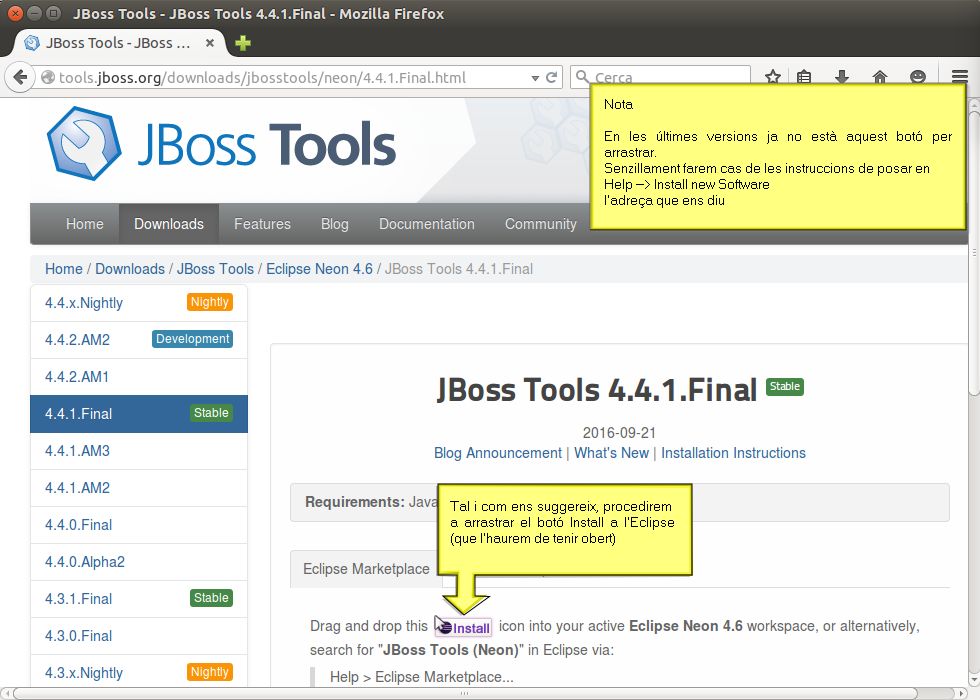Viewport: 980px width, 700px height.
Task: Open the Downloads arrow icon in toolbar
Action: [x=842, y=77]
